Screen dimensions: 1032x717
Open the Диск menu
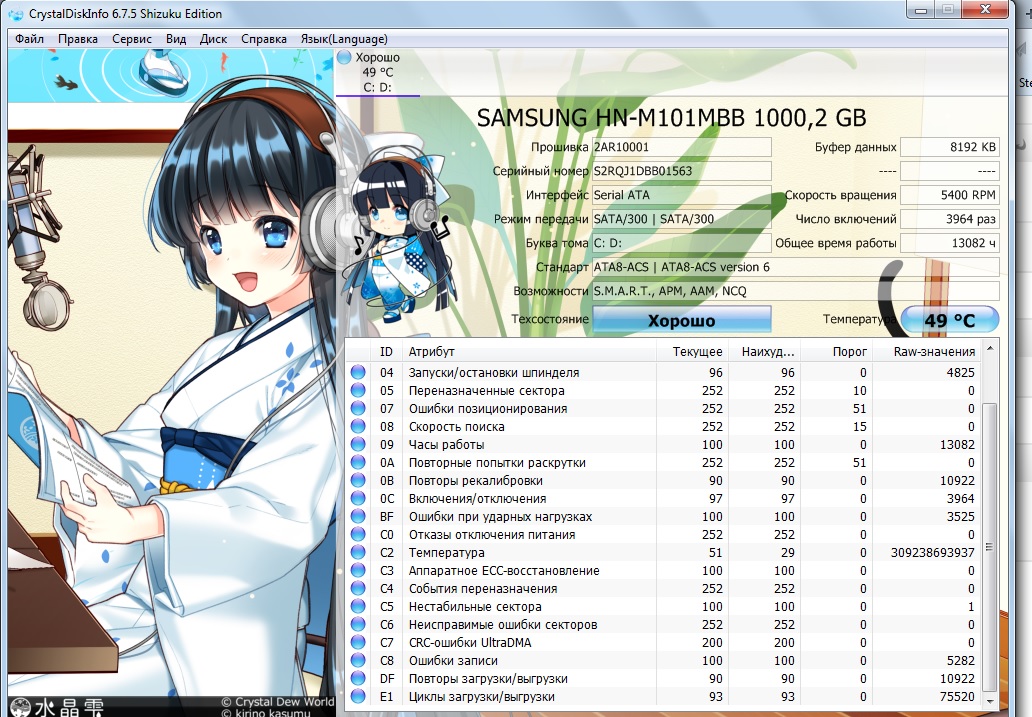point(213,39)
